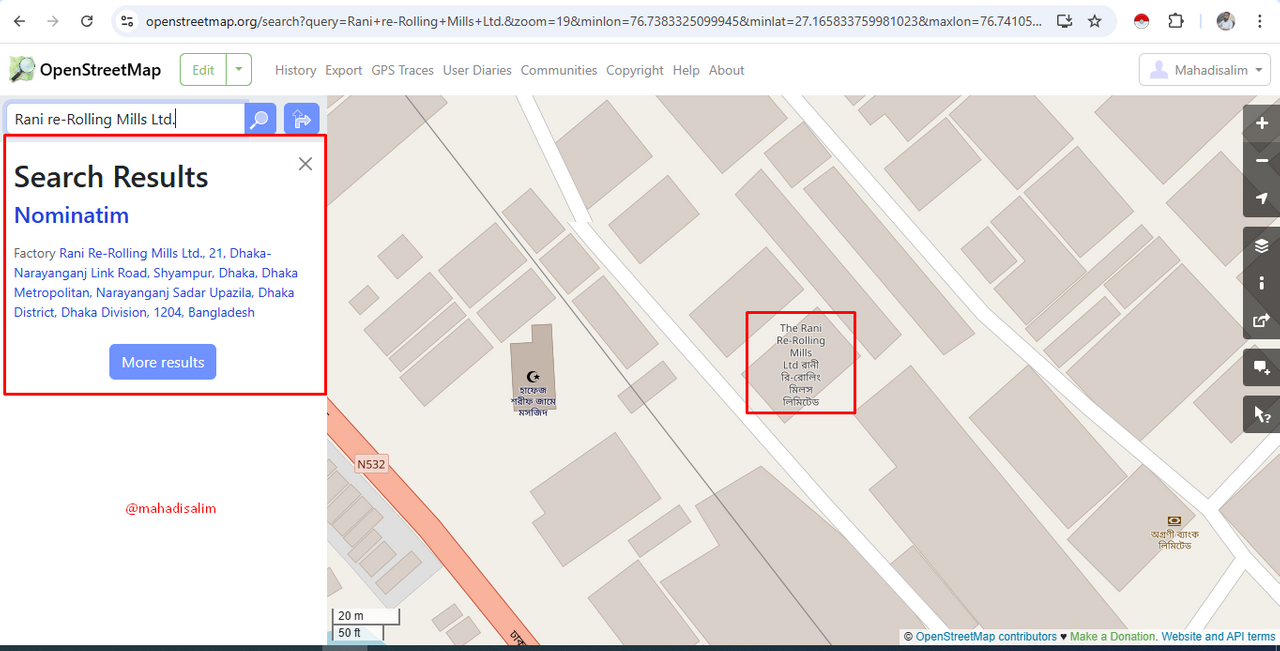Screen dimensions: 1280x651
Task: Open OpenStreetMap contributors link
Action: click(986, 637)
